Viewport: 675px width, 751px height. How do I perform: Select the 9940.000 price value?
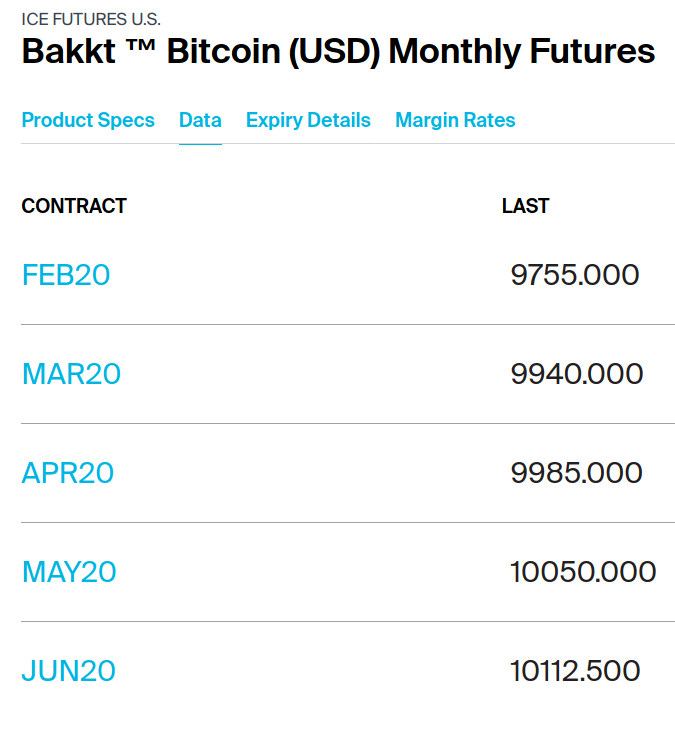pos(576,374)
